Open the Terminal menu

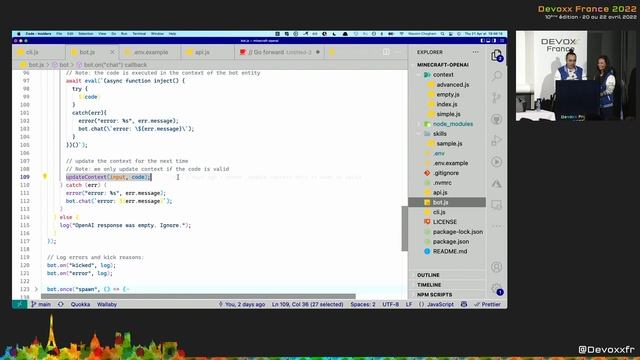(x=139, y=34)
